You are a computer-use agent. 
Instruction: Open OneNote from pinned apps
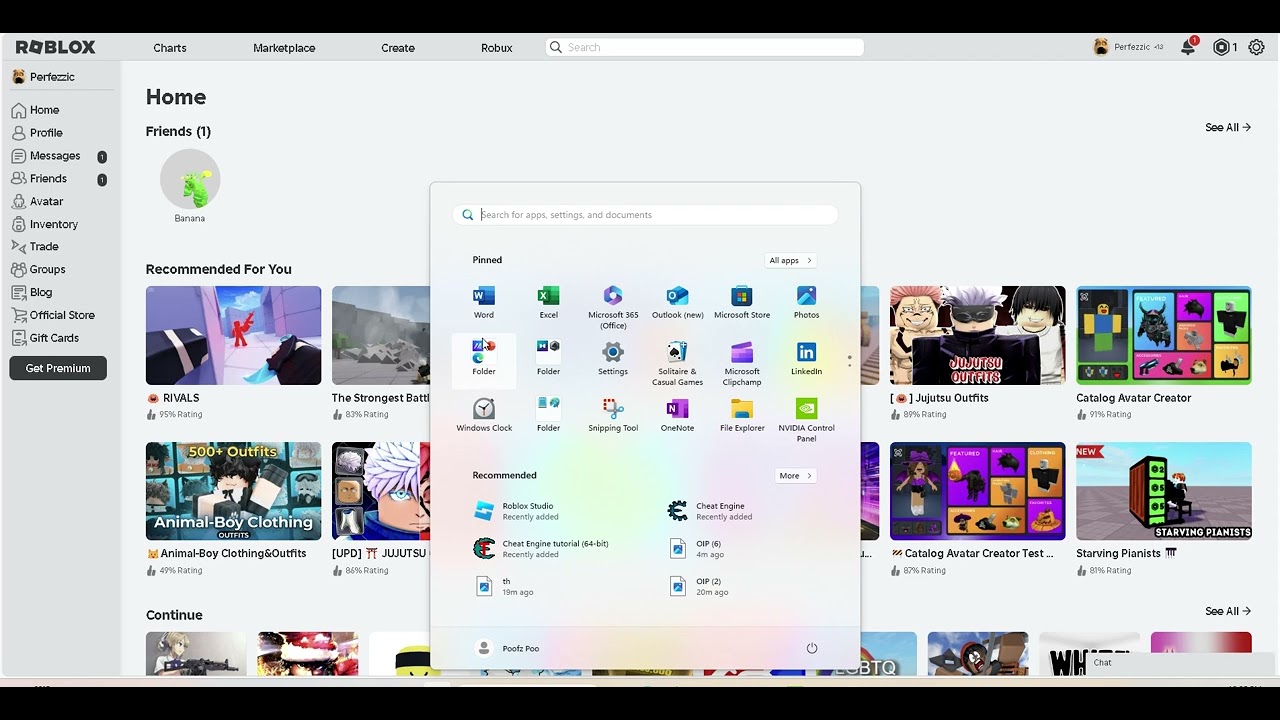click(x=677, y=415)
